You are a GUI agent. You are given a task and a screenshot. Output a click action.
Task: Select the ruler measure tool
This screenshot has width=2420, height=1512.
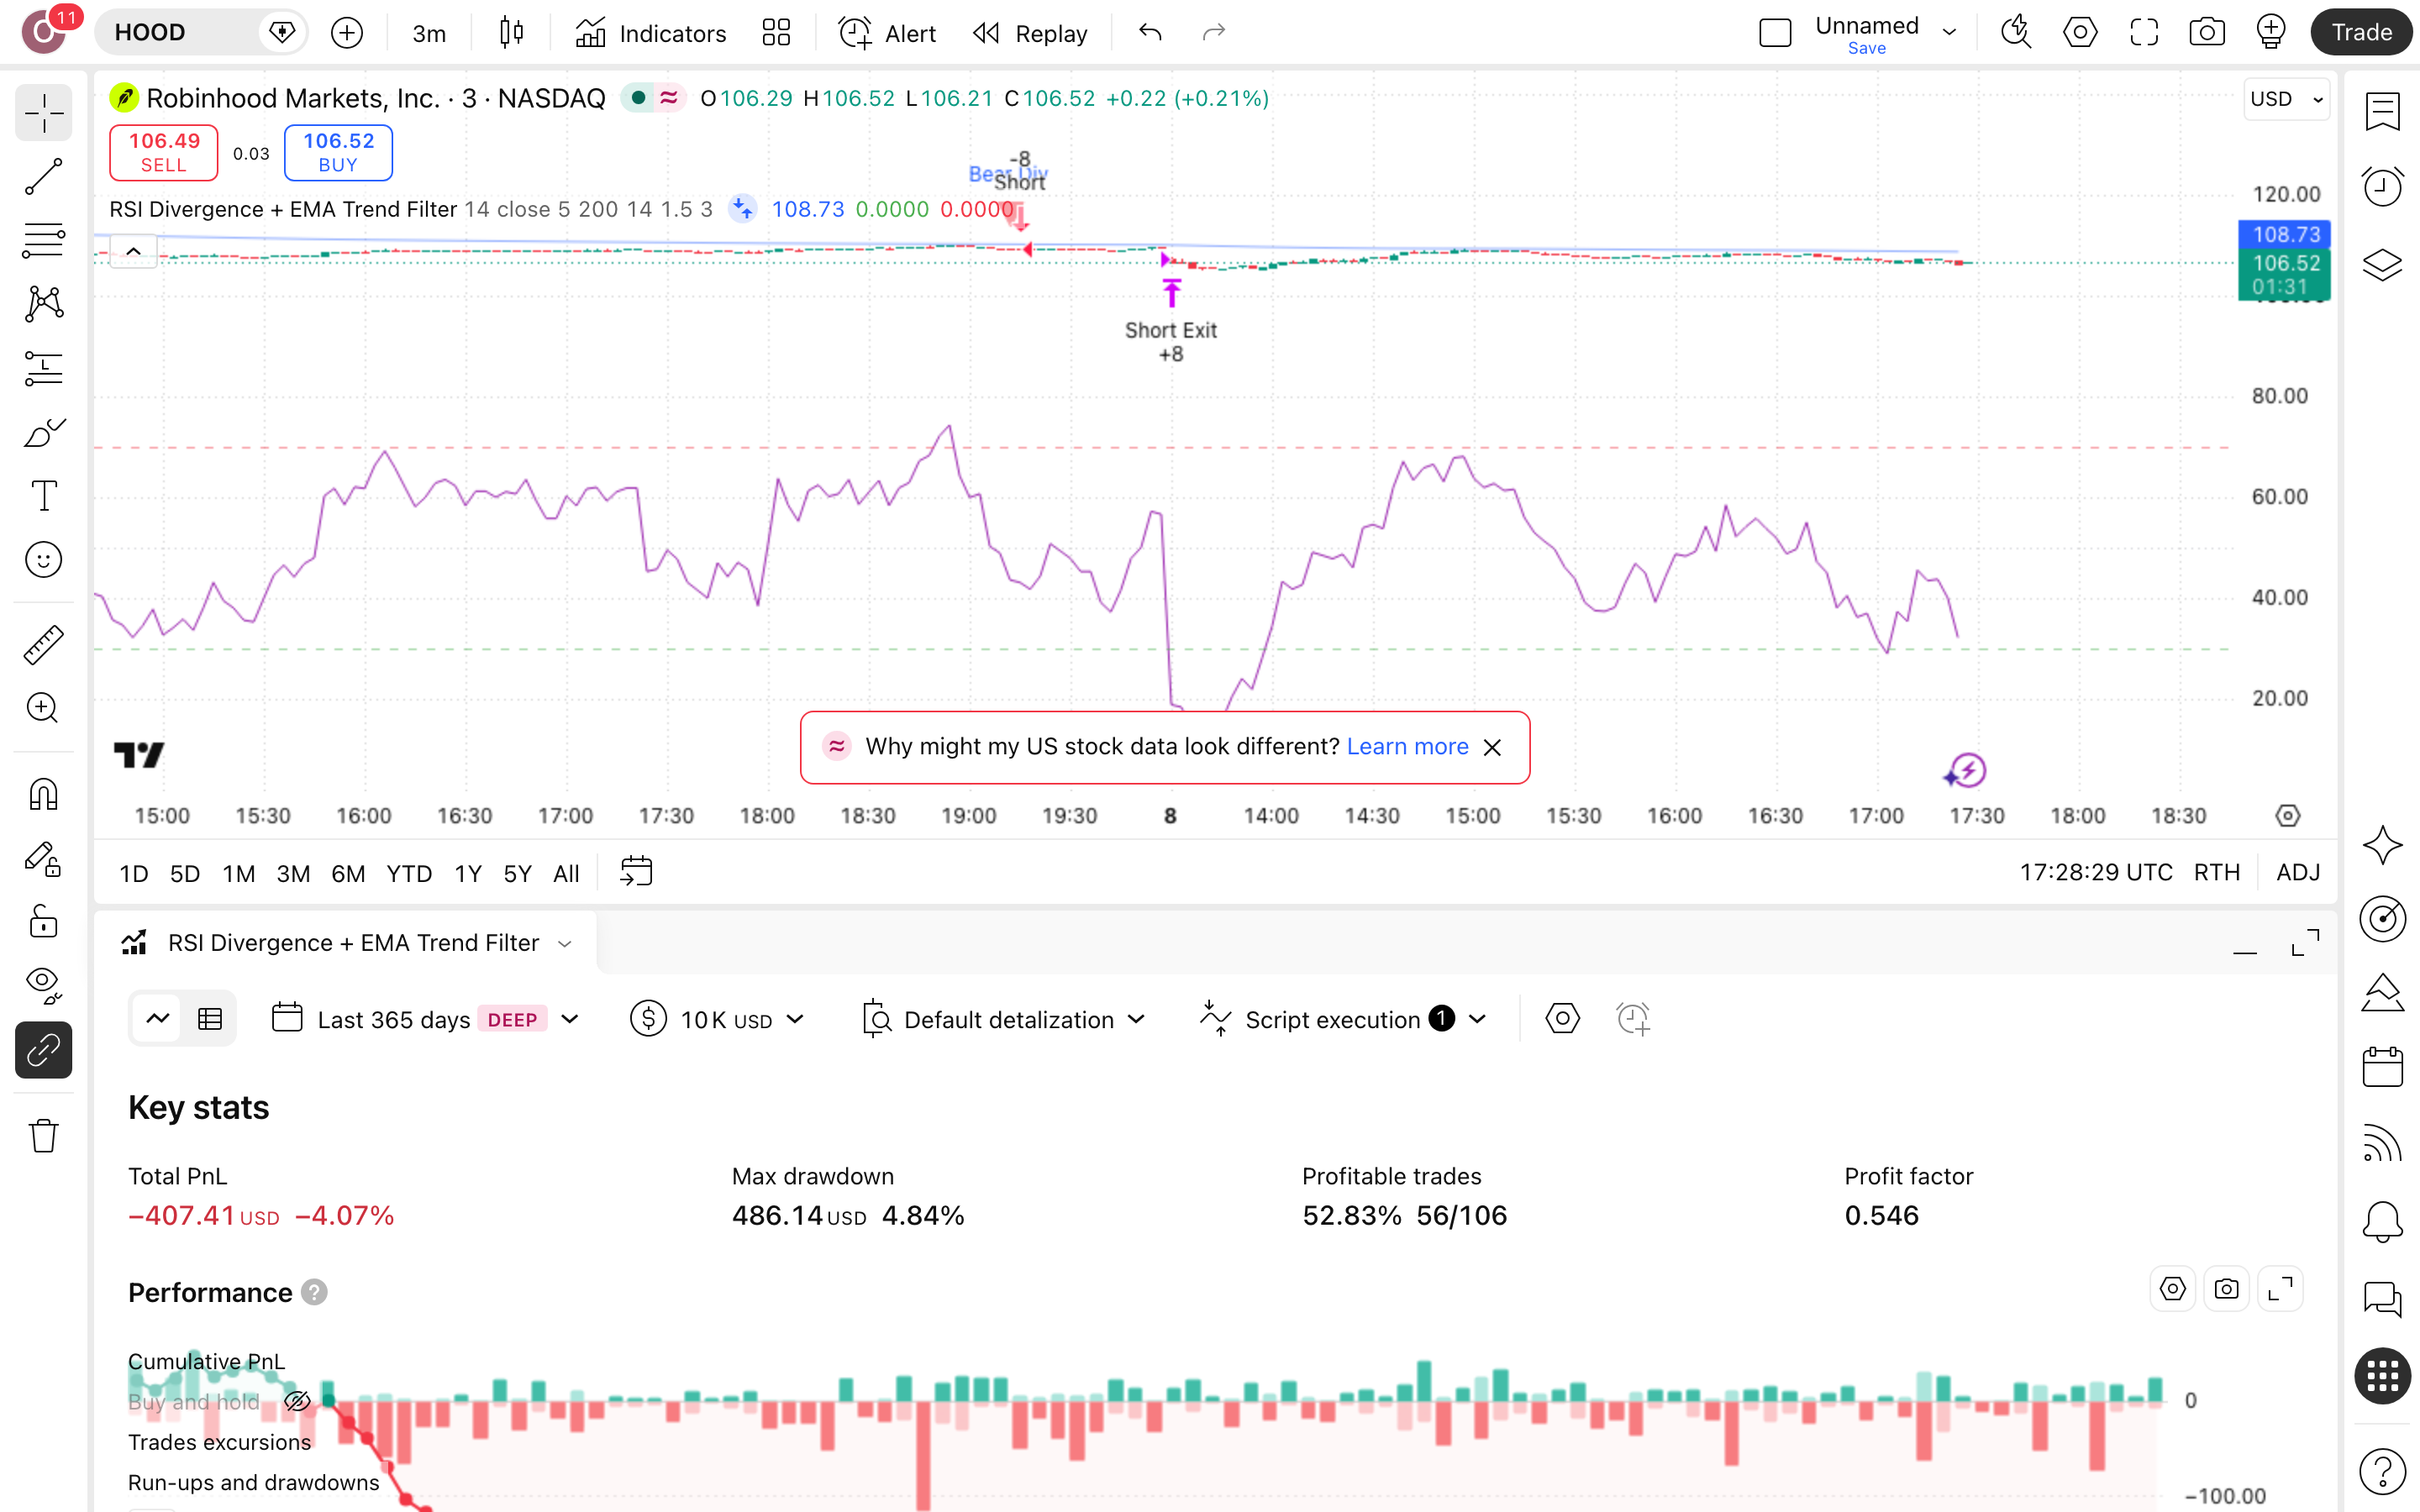[x=43, y=645]
